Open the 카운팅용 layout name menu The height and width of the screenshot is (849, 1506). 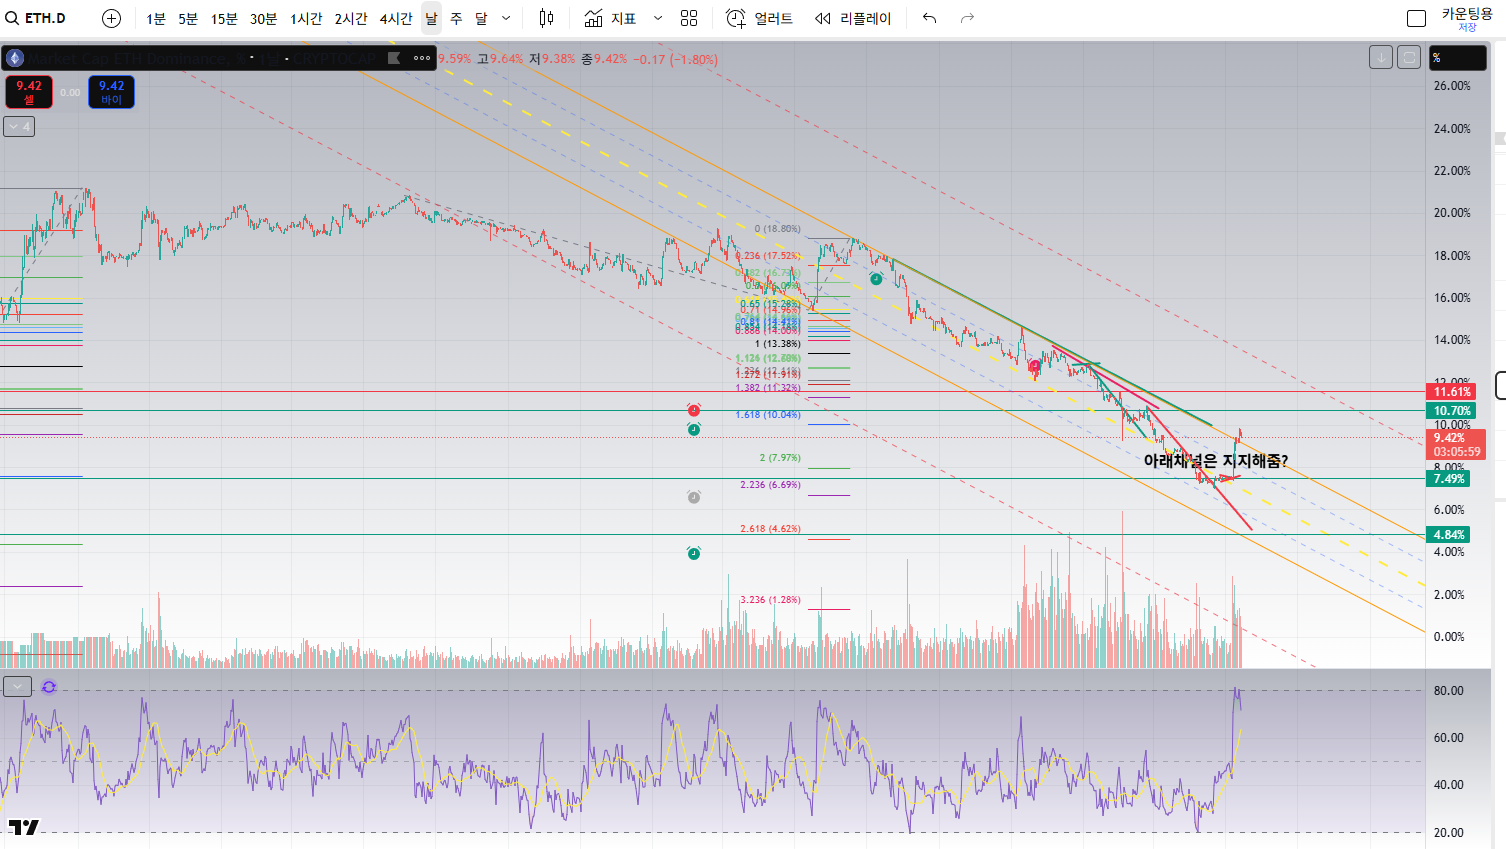pyautogui.click(x=1467, y=14)
